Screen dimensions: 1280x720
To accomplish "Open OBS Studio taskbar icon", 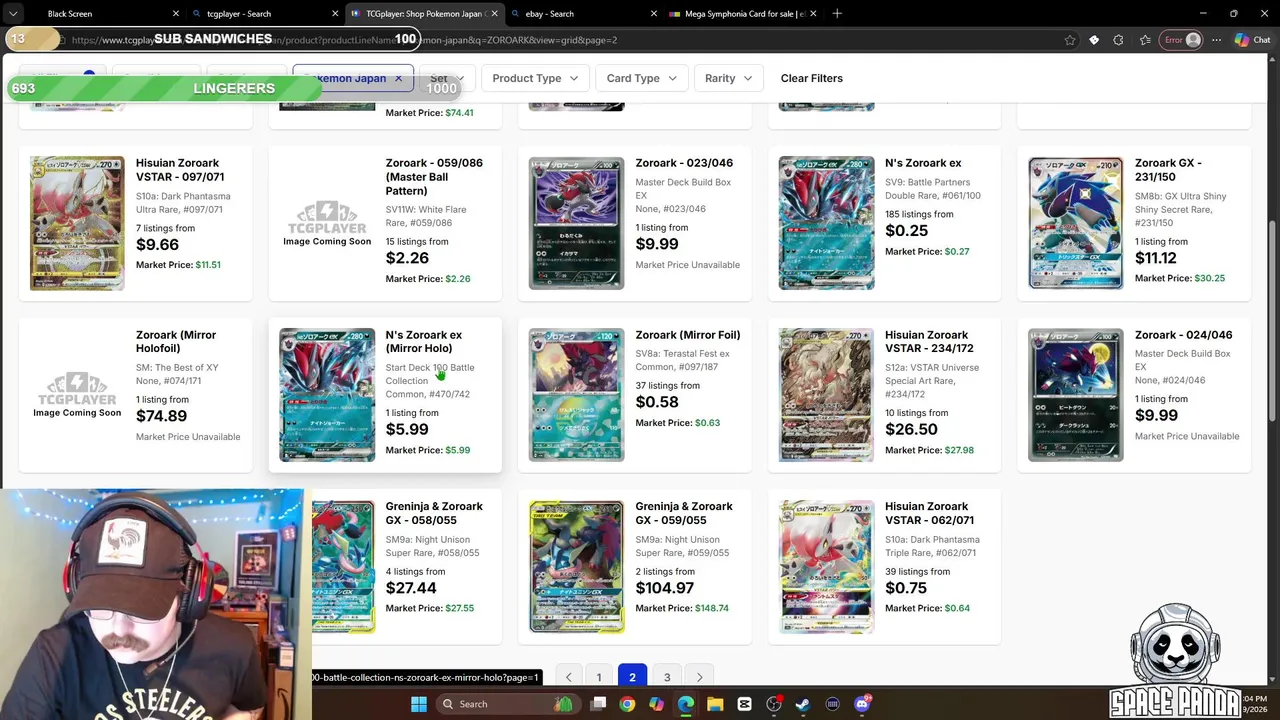I will (774, 704).
